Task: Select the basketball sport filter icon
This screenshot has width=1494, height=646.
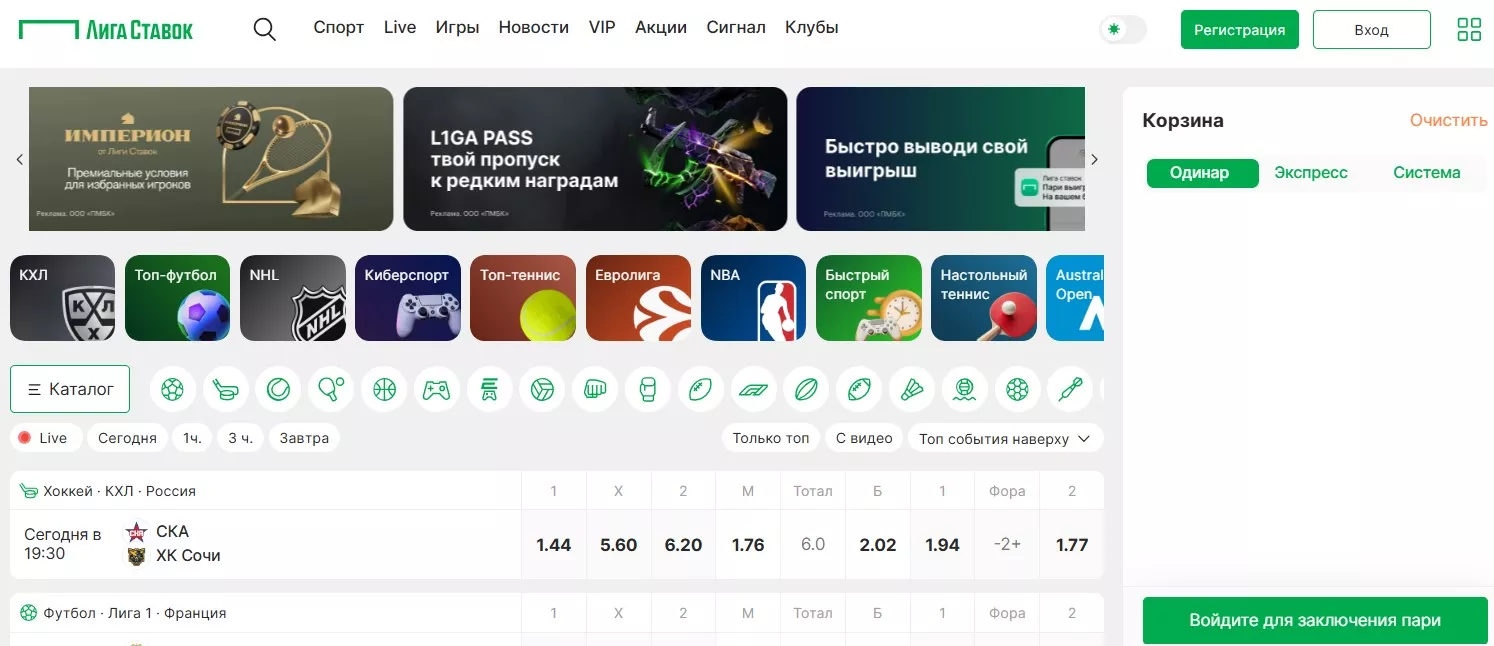Action: [385, 389]
